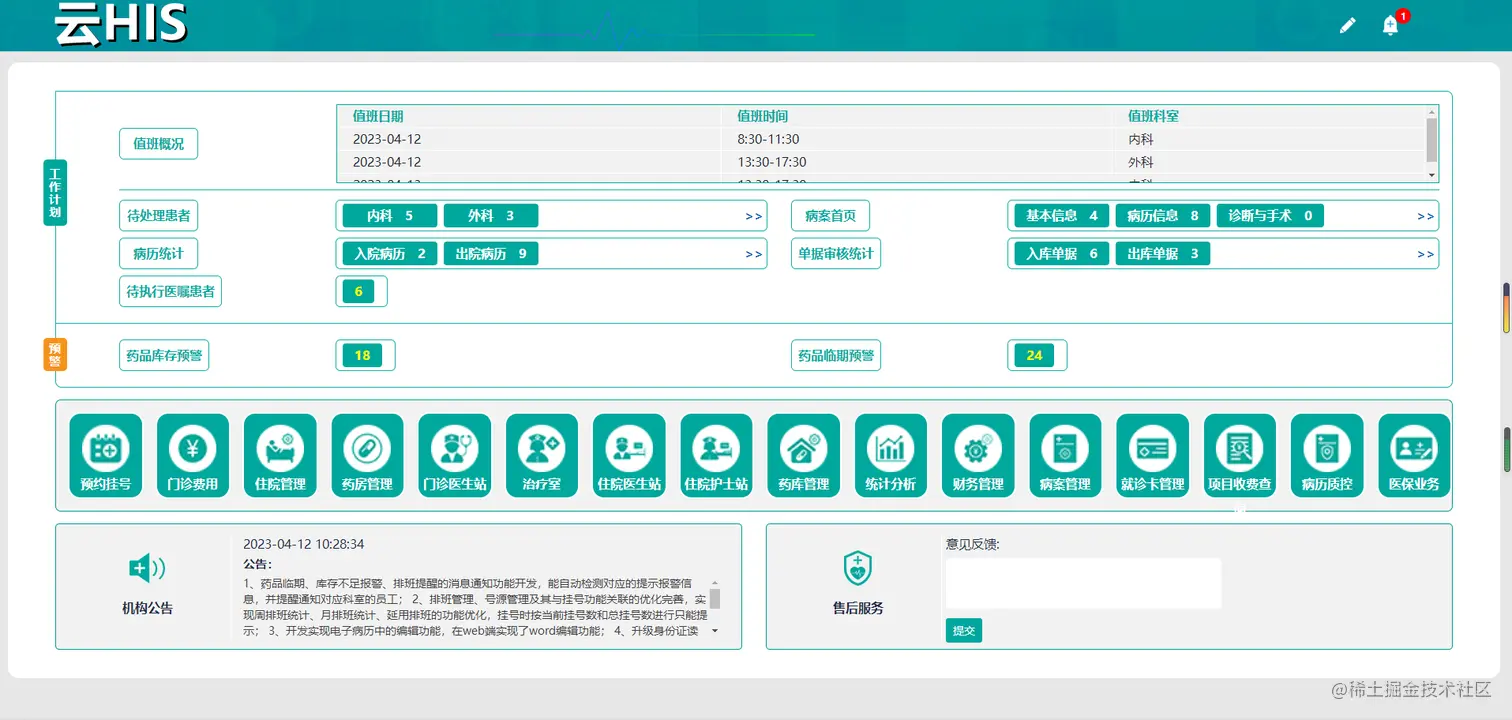Open the 出院病历 9 tag
This screenshot has height=720, width=1512.
[x=491, y=254]
